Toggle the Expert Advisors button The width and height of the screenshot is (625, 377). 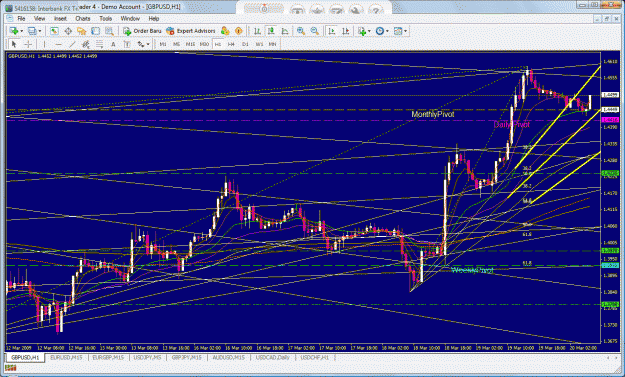click(x=191, y=31)
